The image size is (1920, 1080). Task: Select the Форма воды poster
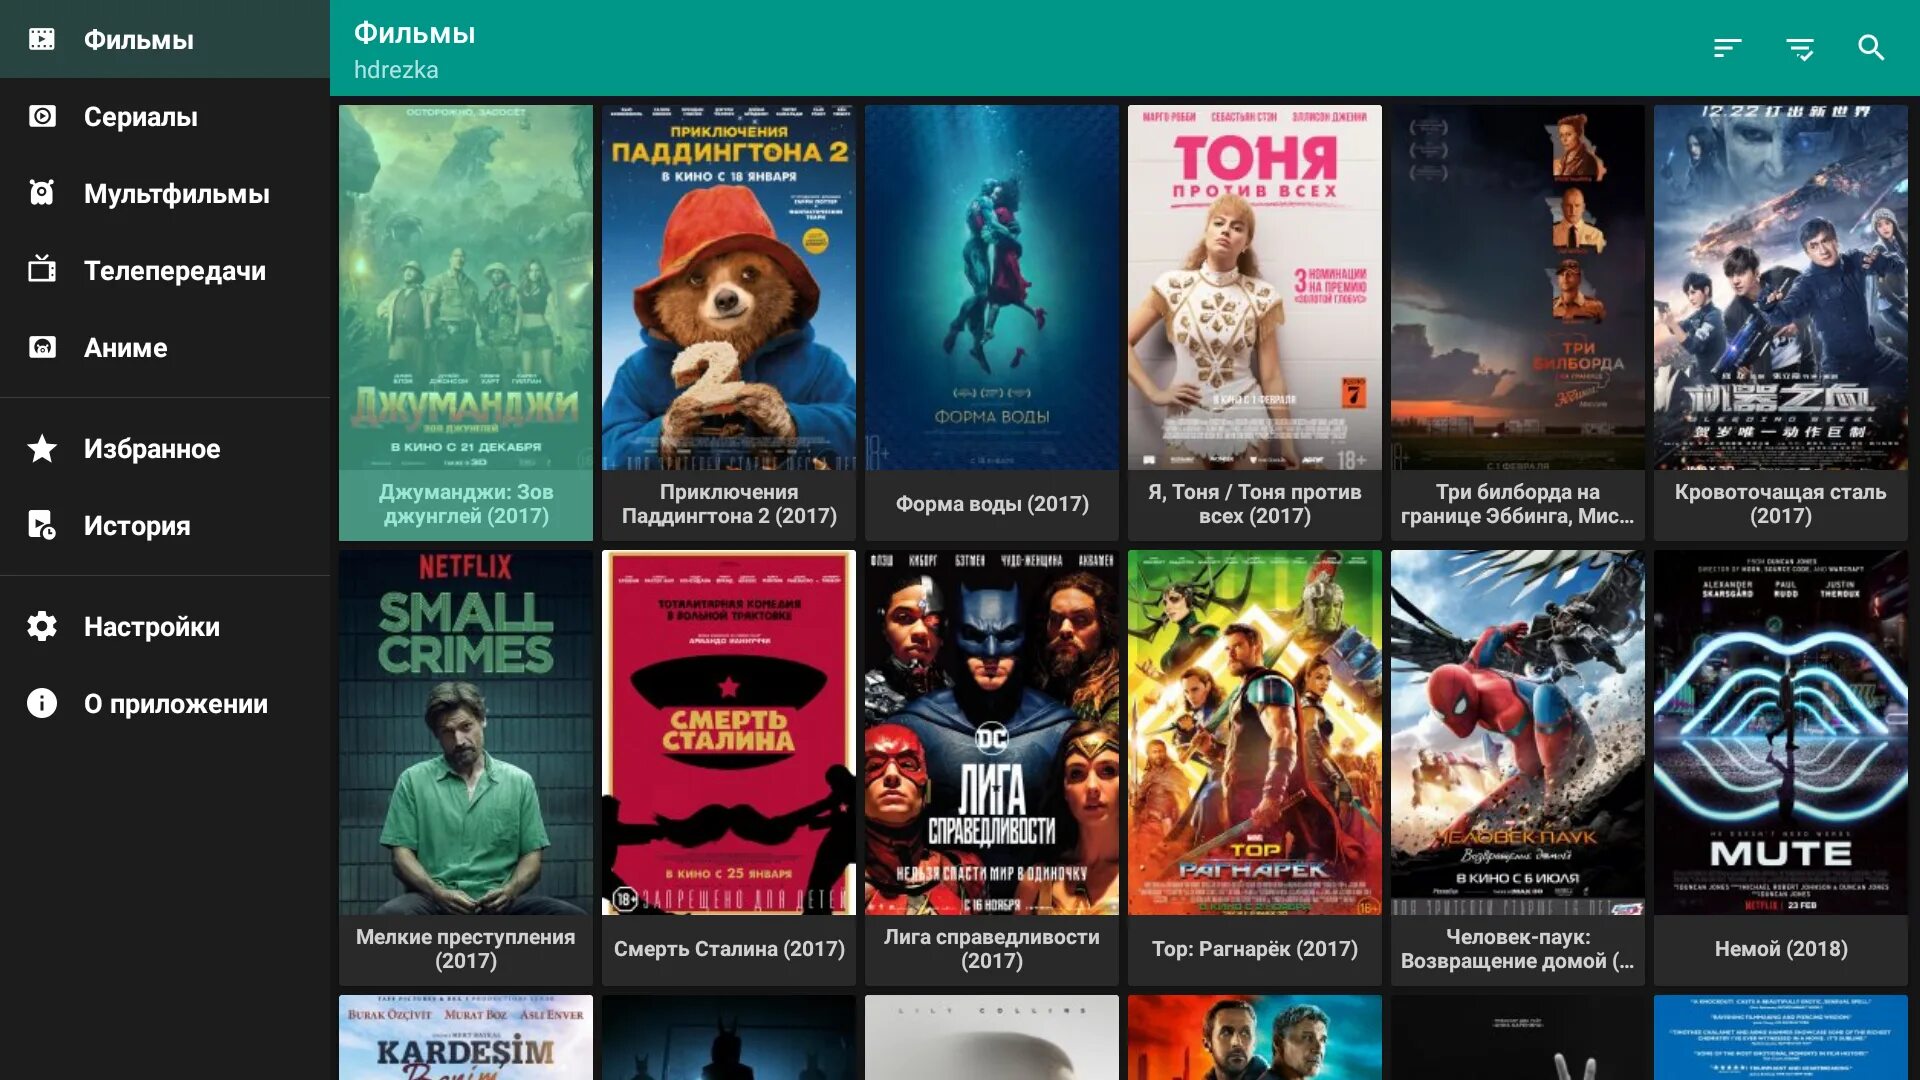coord(992,287)
